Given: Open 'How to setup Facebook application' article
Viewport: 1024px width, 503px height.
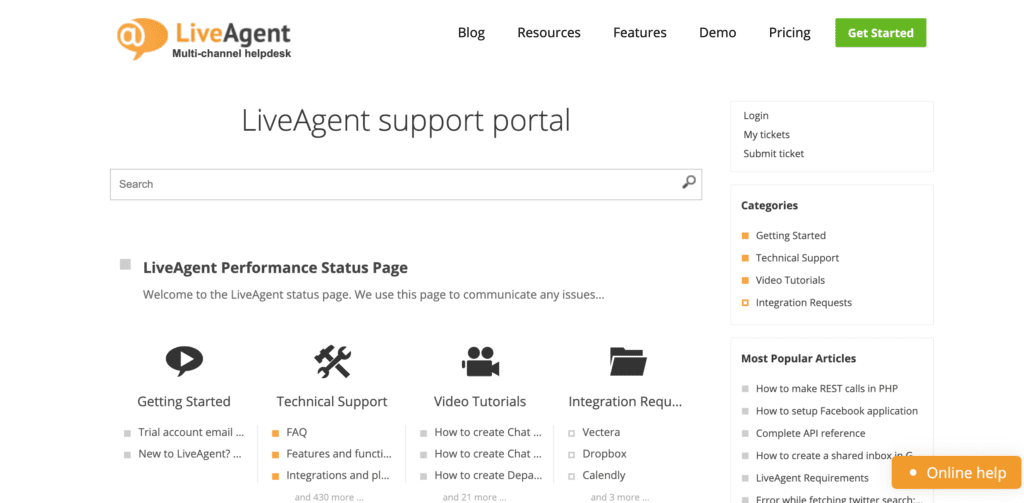Looking at the screenshot, I should click(837, 411).
